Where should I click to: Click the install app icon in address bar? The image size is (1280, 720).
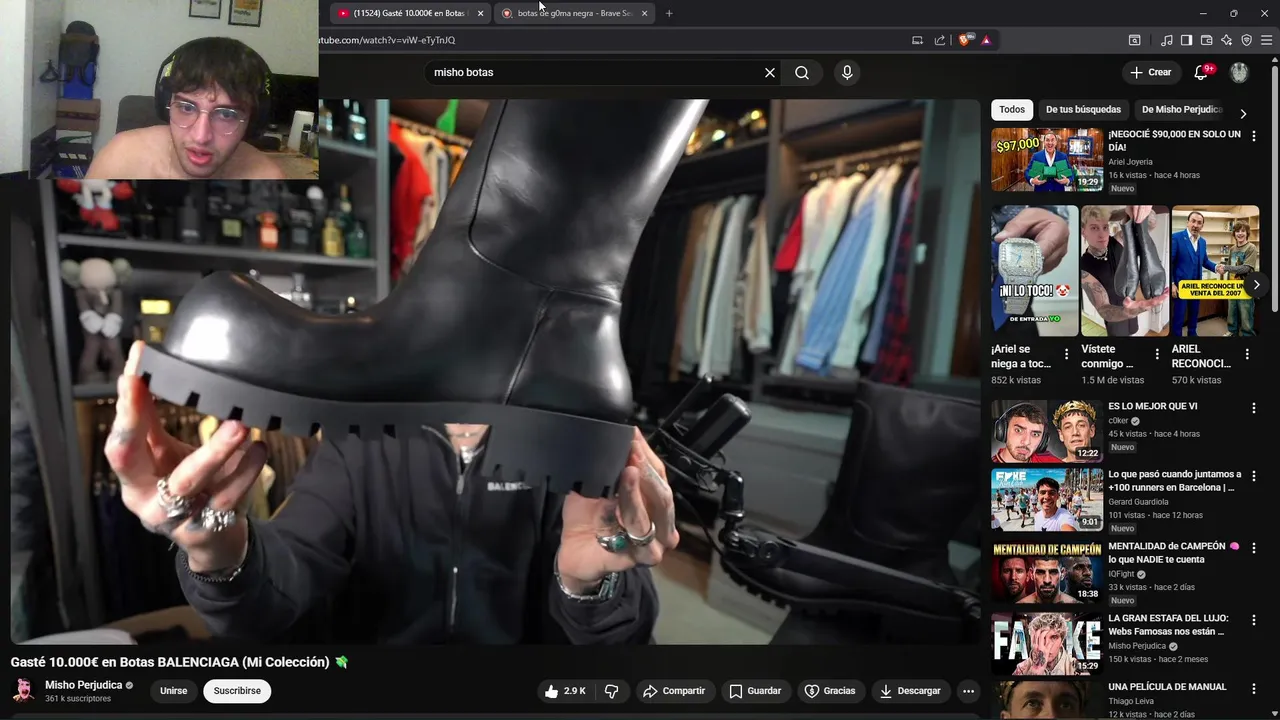(917, 40)
